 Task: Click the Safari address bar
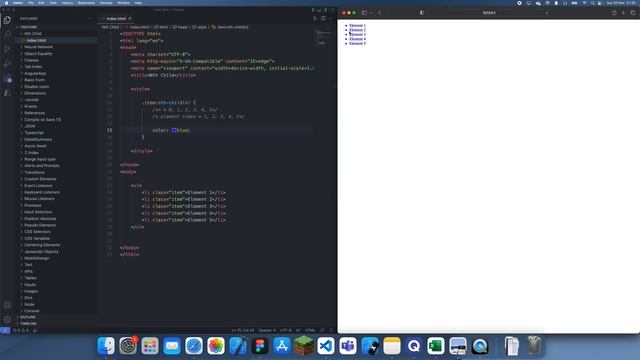(x=489, y=13)
